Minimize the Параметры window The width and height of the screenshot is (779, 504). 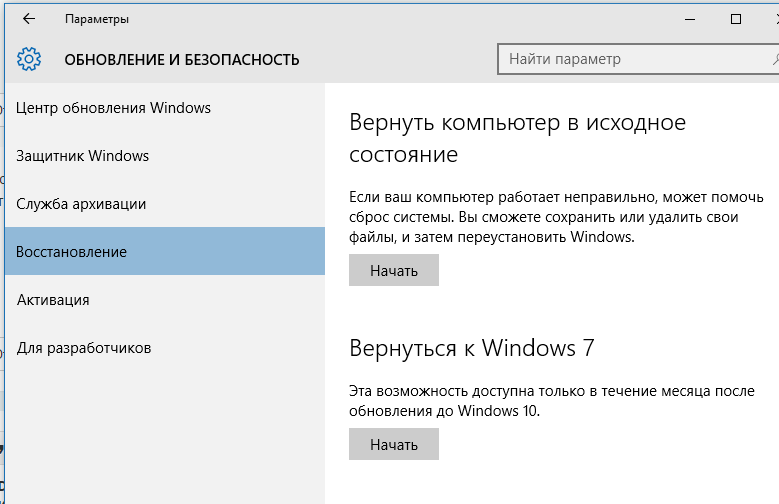pyautogui.click(x=690, y=19)
